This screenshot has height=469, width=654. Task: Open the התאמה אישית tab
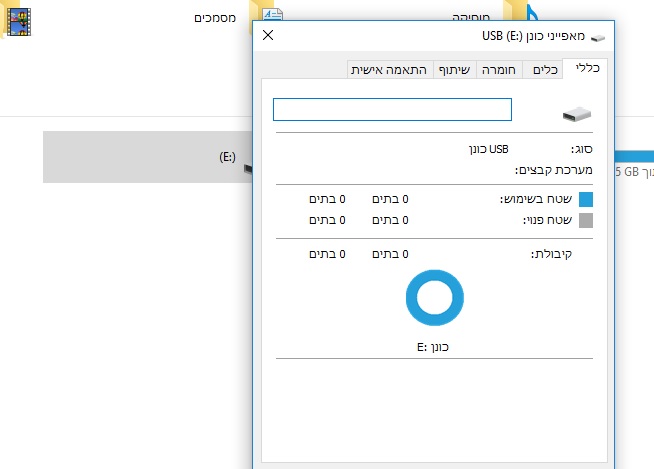(389, 70)
